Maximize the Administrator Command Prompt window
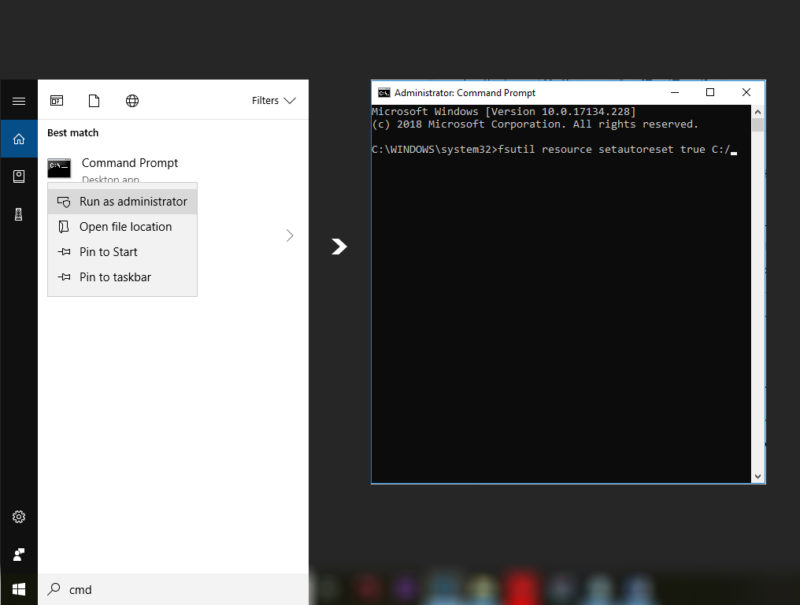The image size is (800, 605). pyautogui.click(x=710, y=93)
